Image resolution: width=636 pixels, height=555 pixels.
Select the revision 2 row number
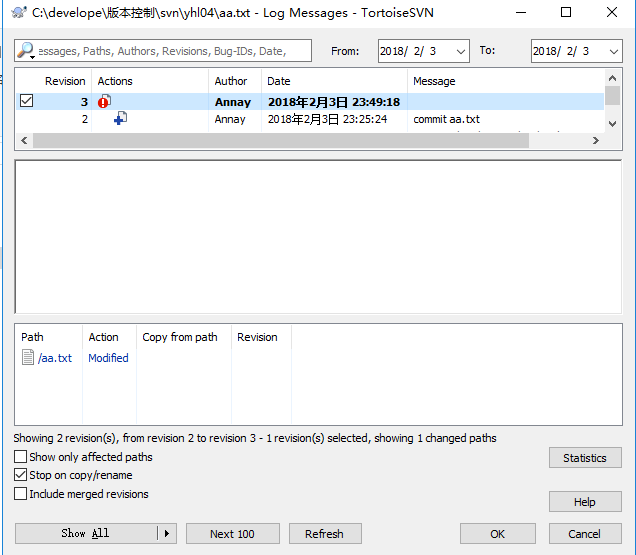84,119
